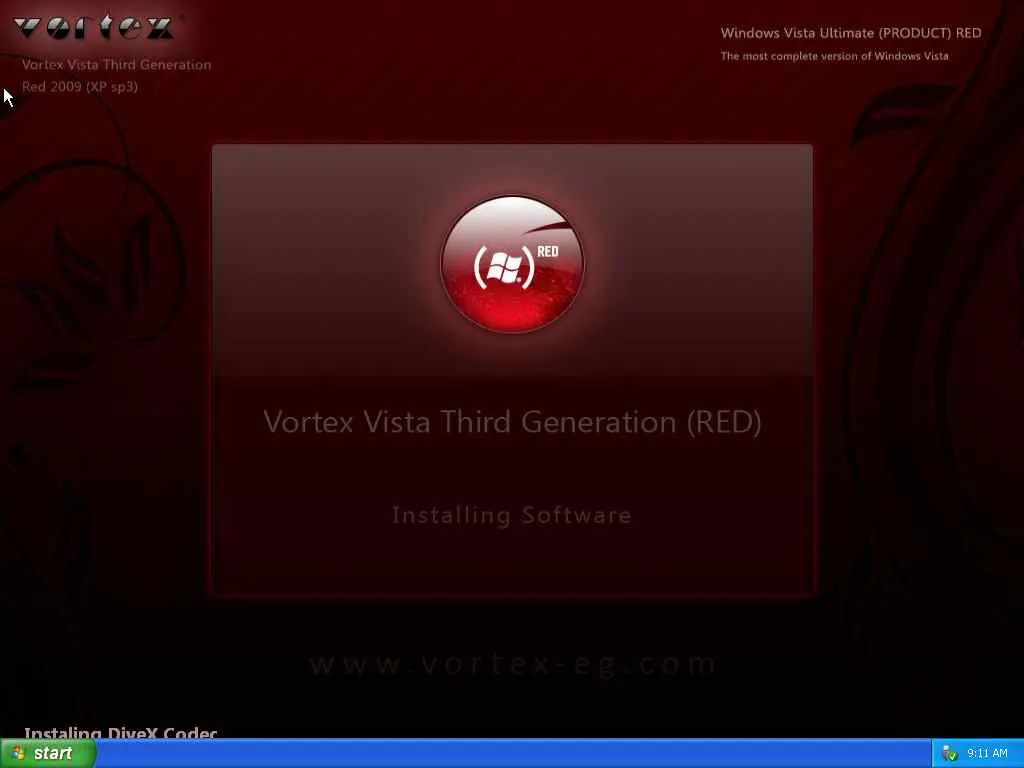1024x768 pixels.
Task: Click the red Windows orb logo
Action: pyautogui.click(x=512, y=264)
